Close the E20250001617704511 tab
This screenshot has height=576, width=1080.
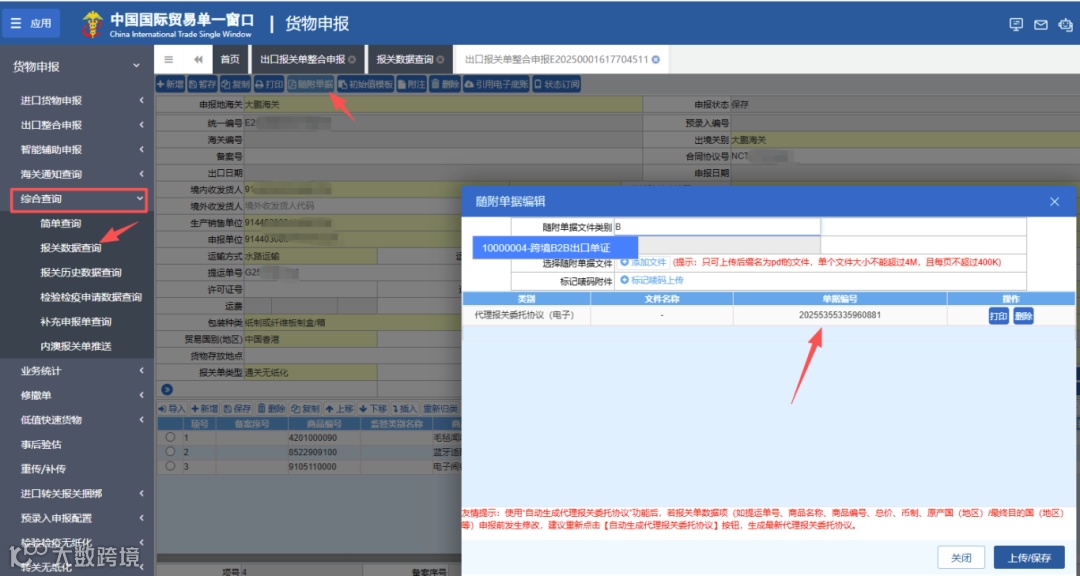[656, 60]
